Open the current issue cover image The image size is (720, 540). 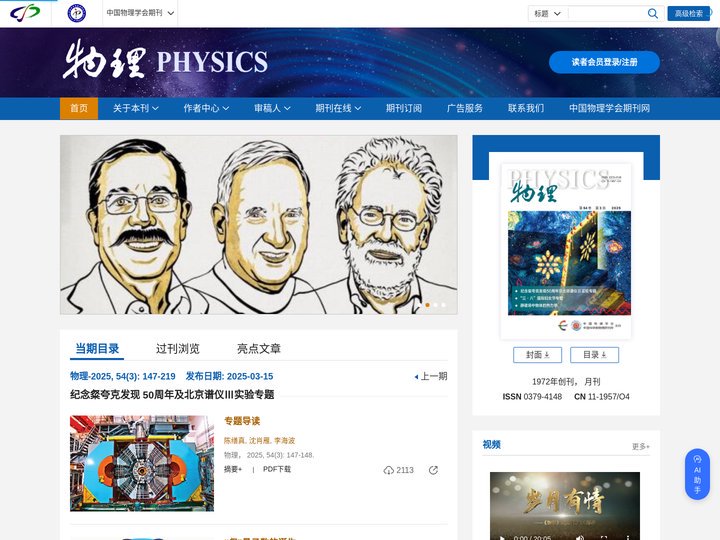pyautogui.click(x=566, y=251)
